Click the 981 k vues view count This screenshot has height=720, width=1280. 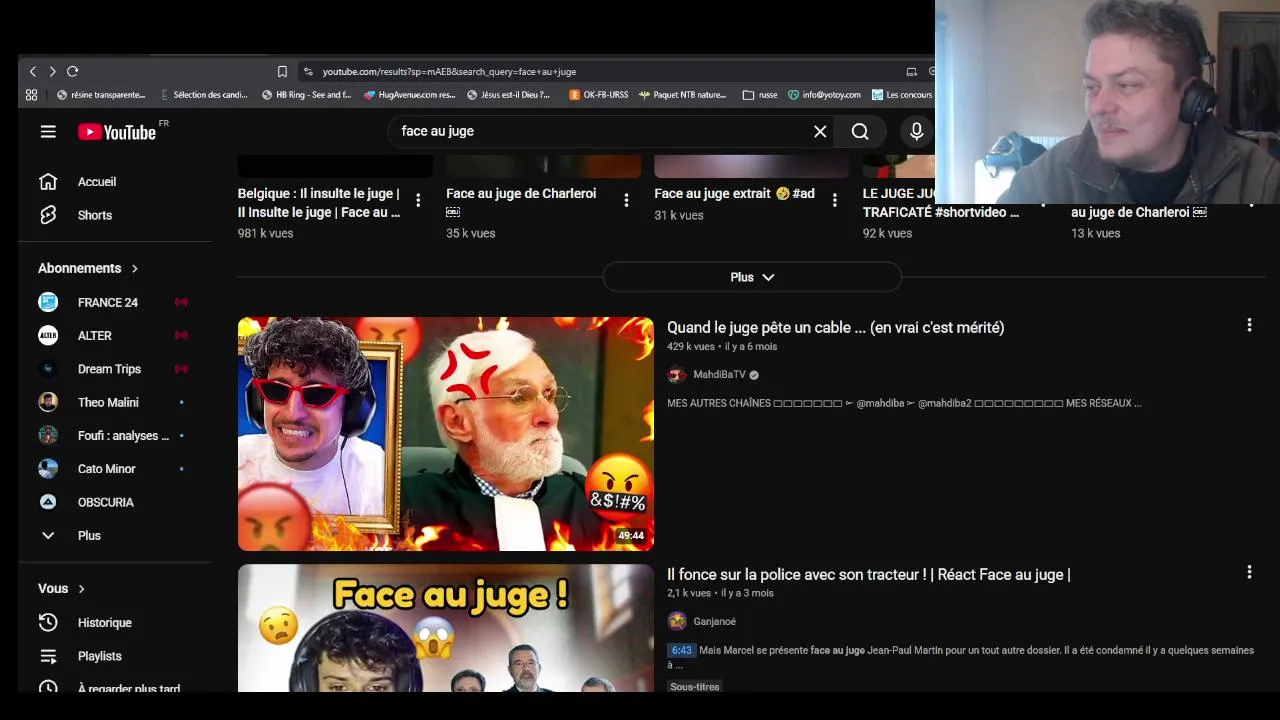(265, 233)
